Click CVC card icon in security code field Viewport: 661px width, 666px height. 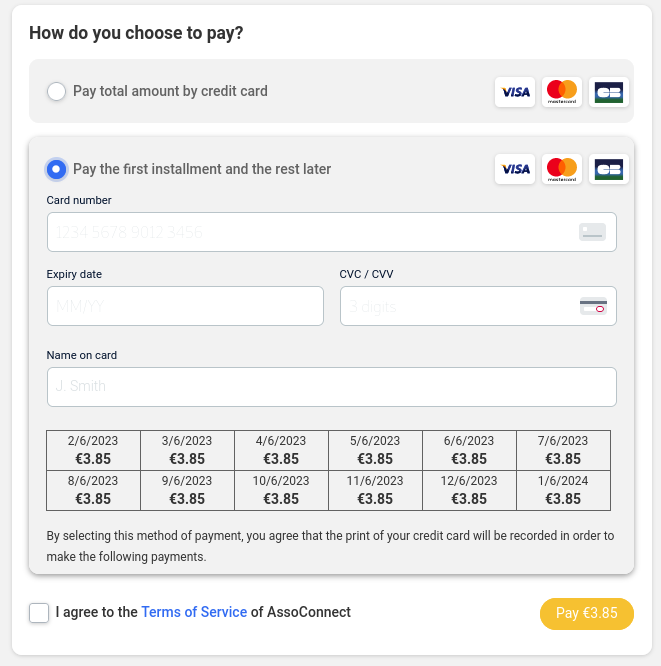point(593,306)
